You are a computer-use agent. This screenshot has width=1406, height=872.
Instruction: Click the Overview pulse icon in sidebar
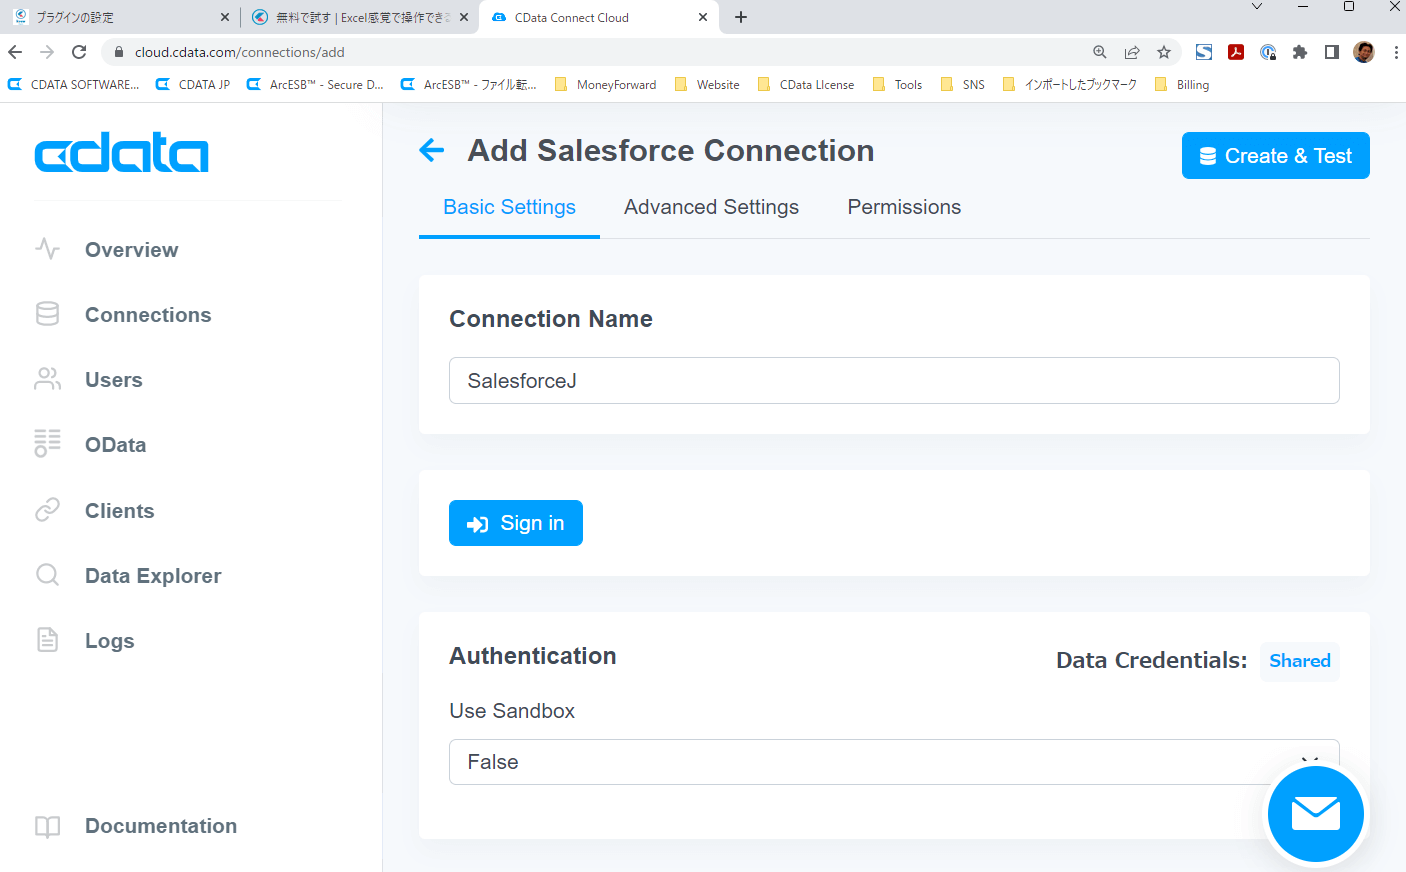pos(47,249)
